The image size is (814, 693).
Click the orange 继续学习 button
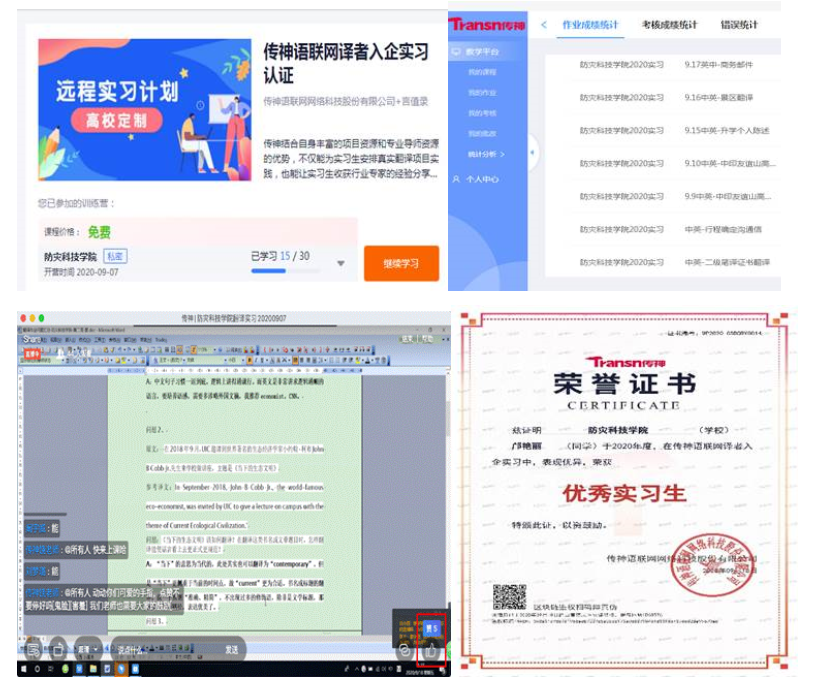pyautogui.click(x=400, y=264)
